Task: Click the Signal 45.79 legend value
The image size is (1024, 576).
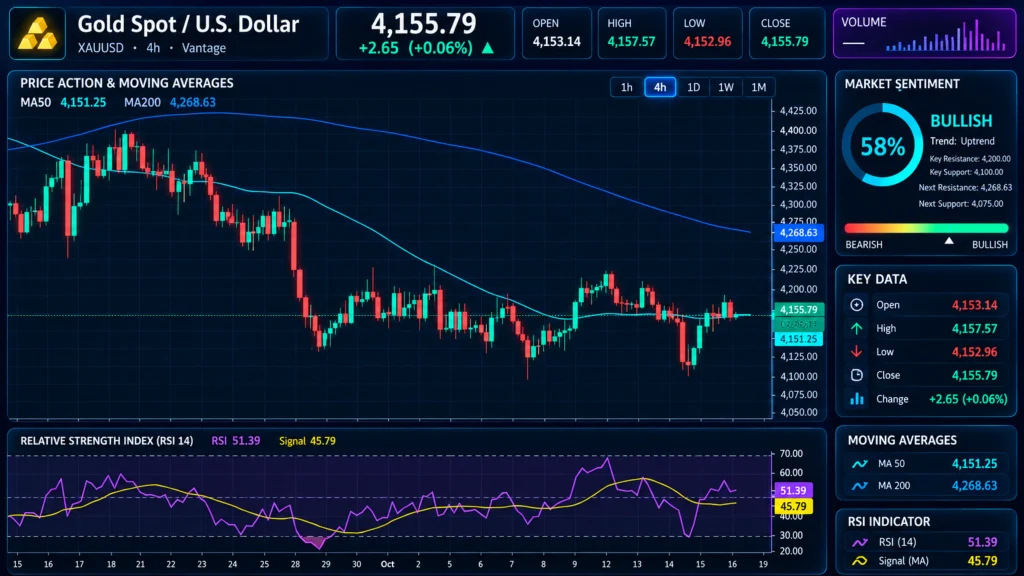Action: pos(308,441)
